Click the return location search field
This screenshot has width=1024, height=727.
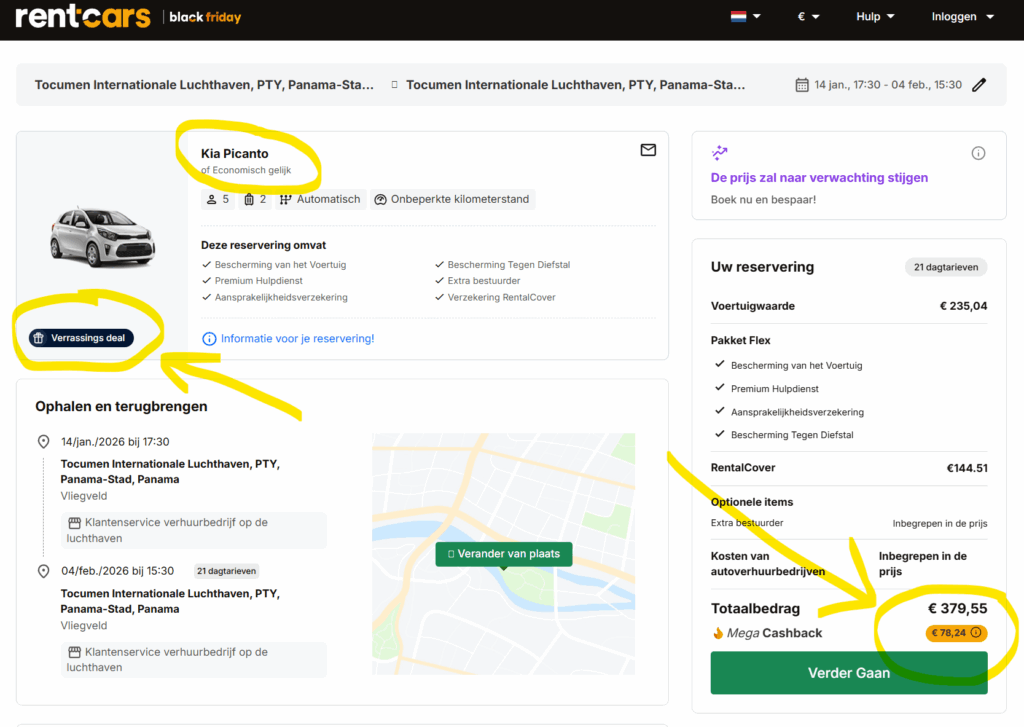575,85
